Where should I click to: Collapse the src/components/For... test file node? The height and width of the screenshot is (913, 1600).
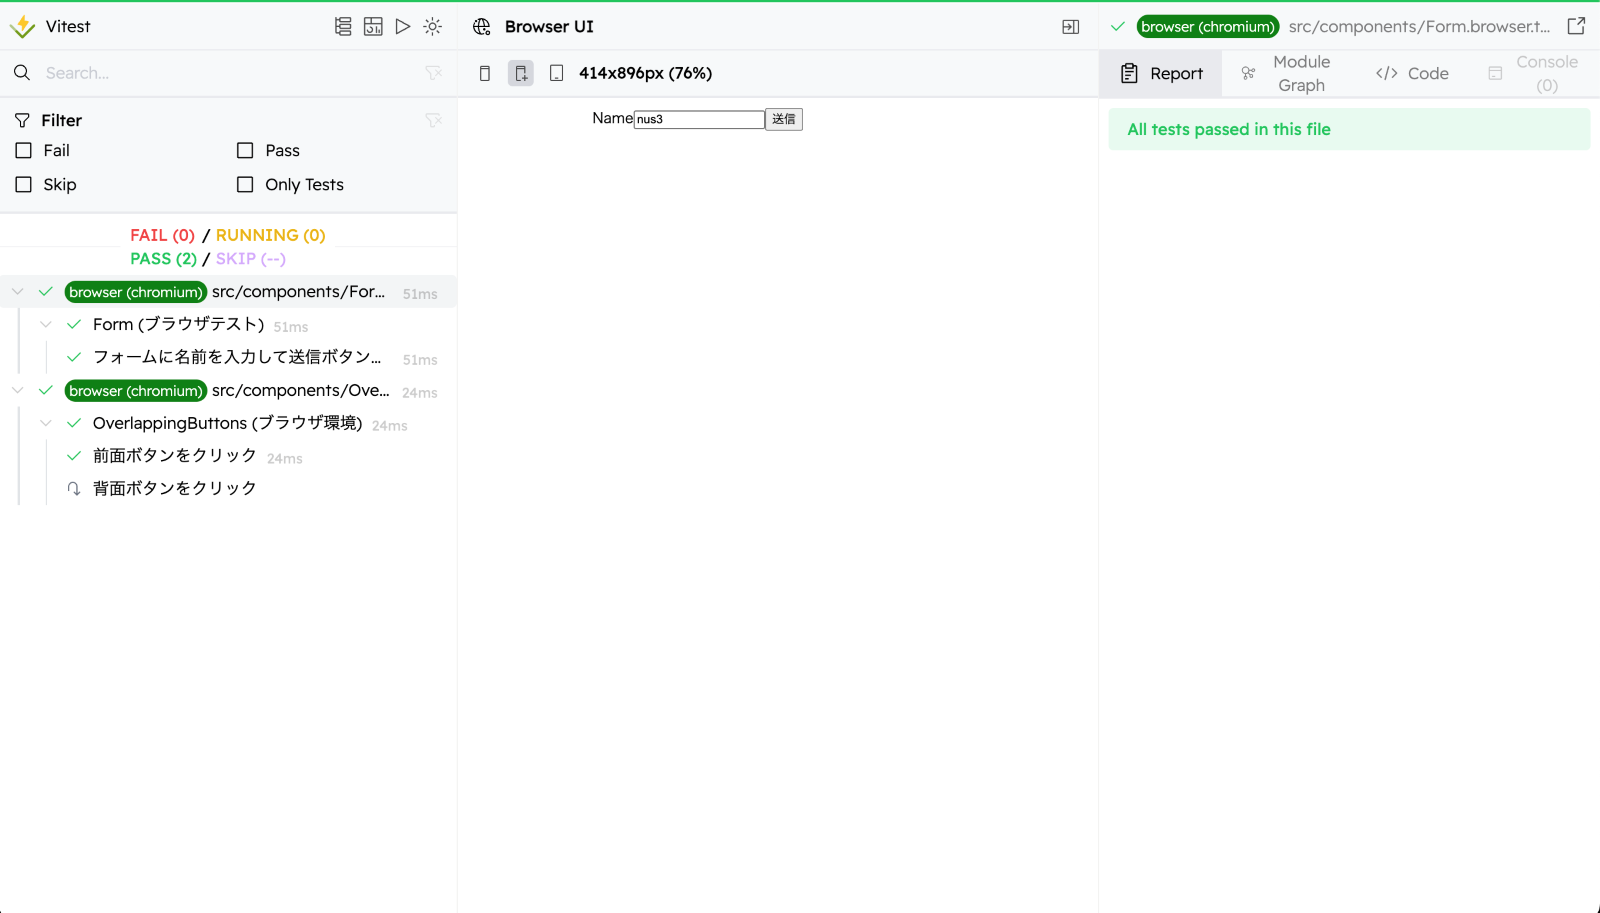tap(18, 292)
